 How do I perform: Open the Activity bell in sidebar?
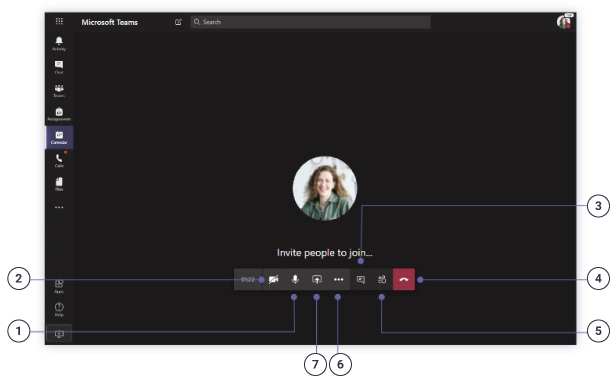[x=59, y=43]
